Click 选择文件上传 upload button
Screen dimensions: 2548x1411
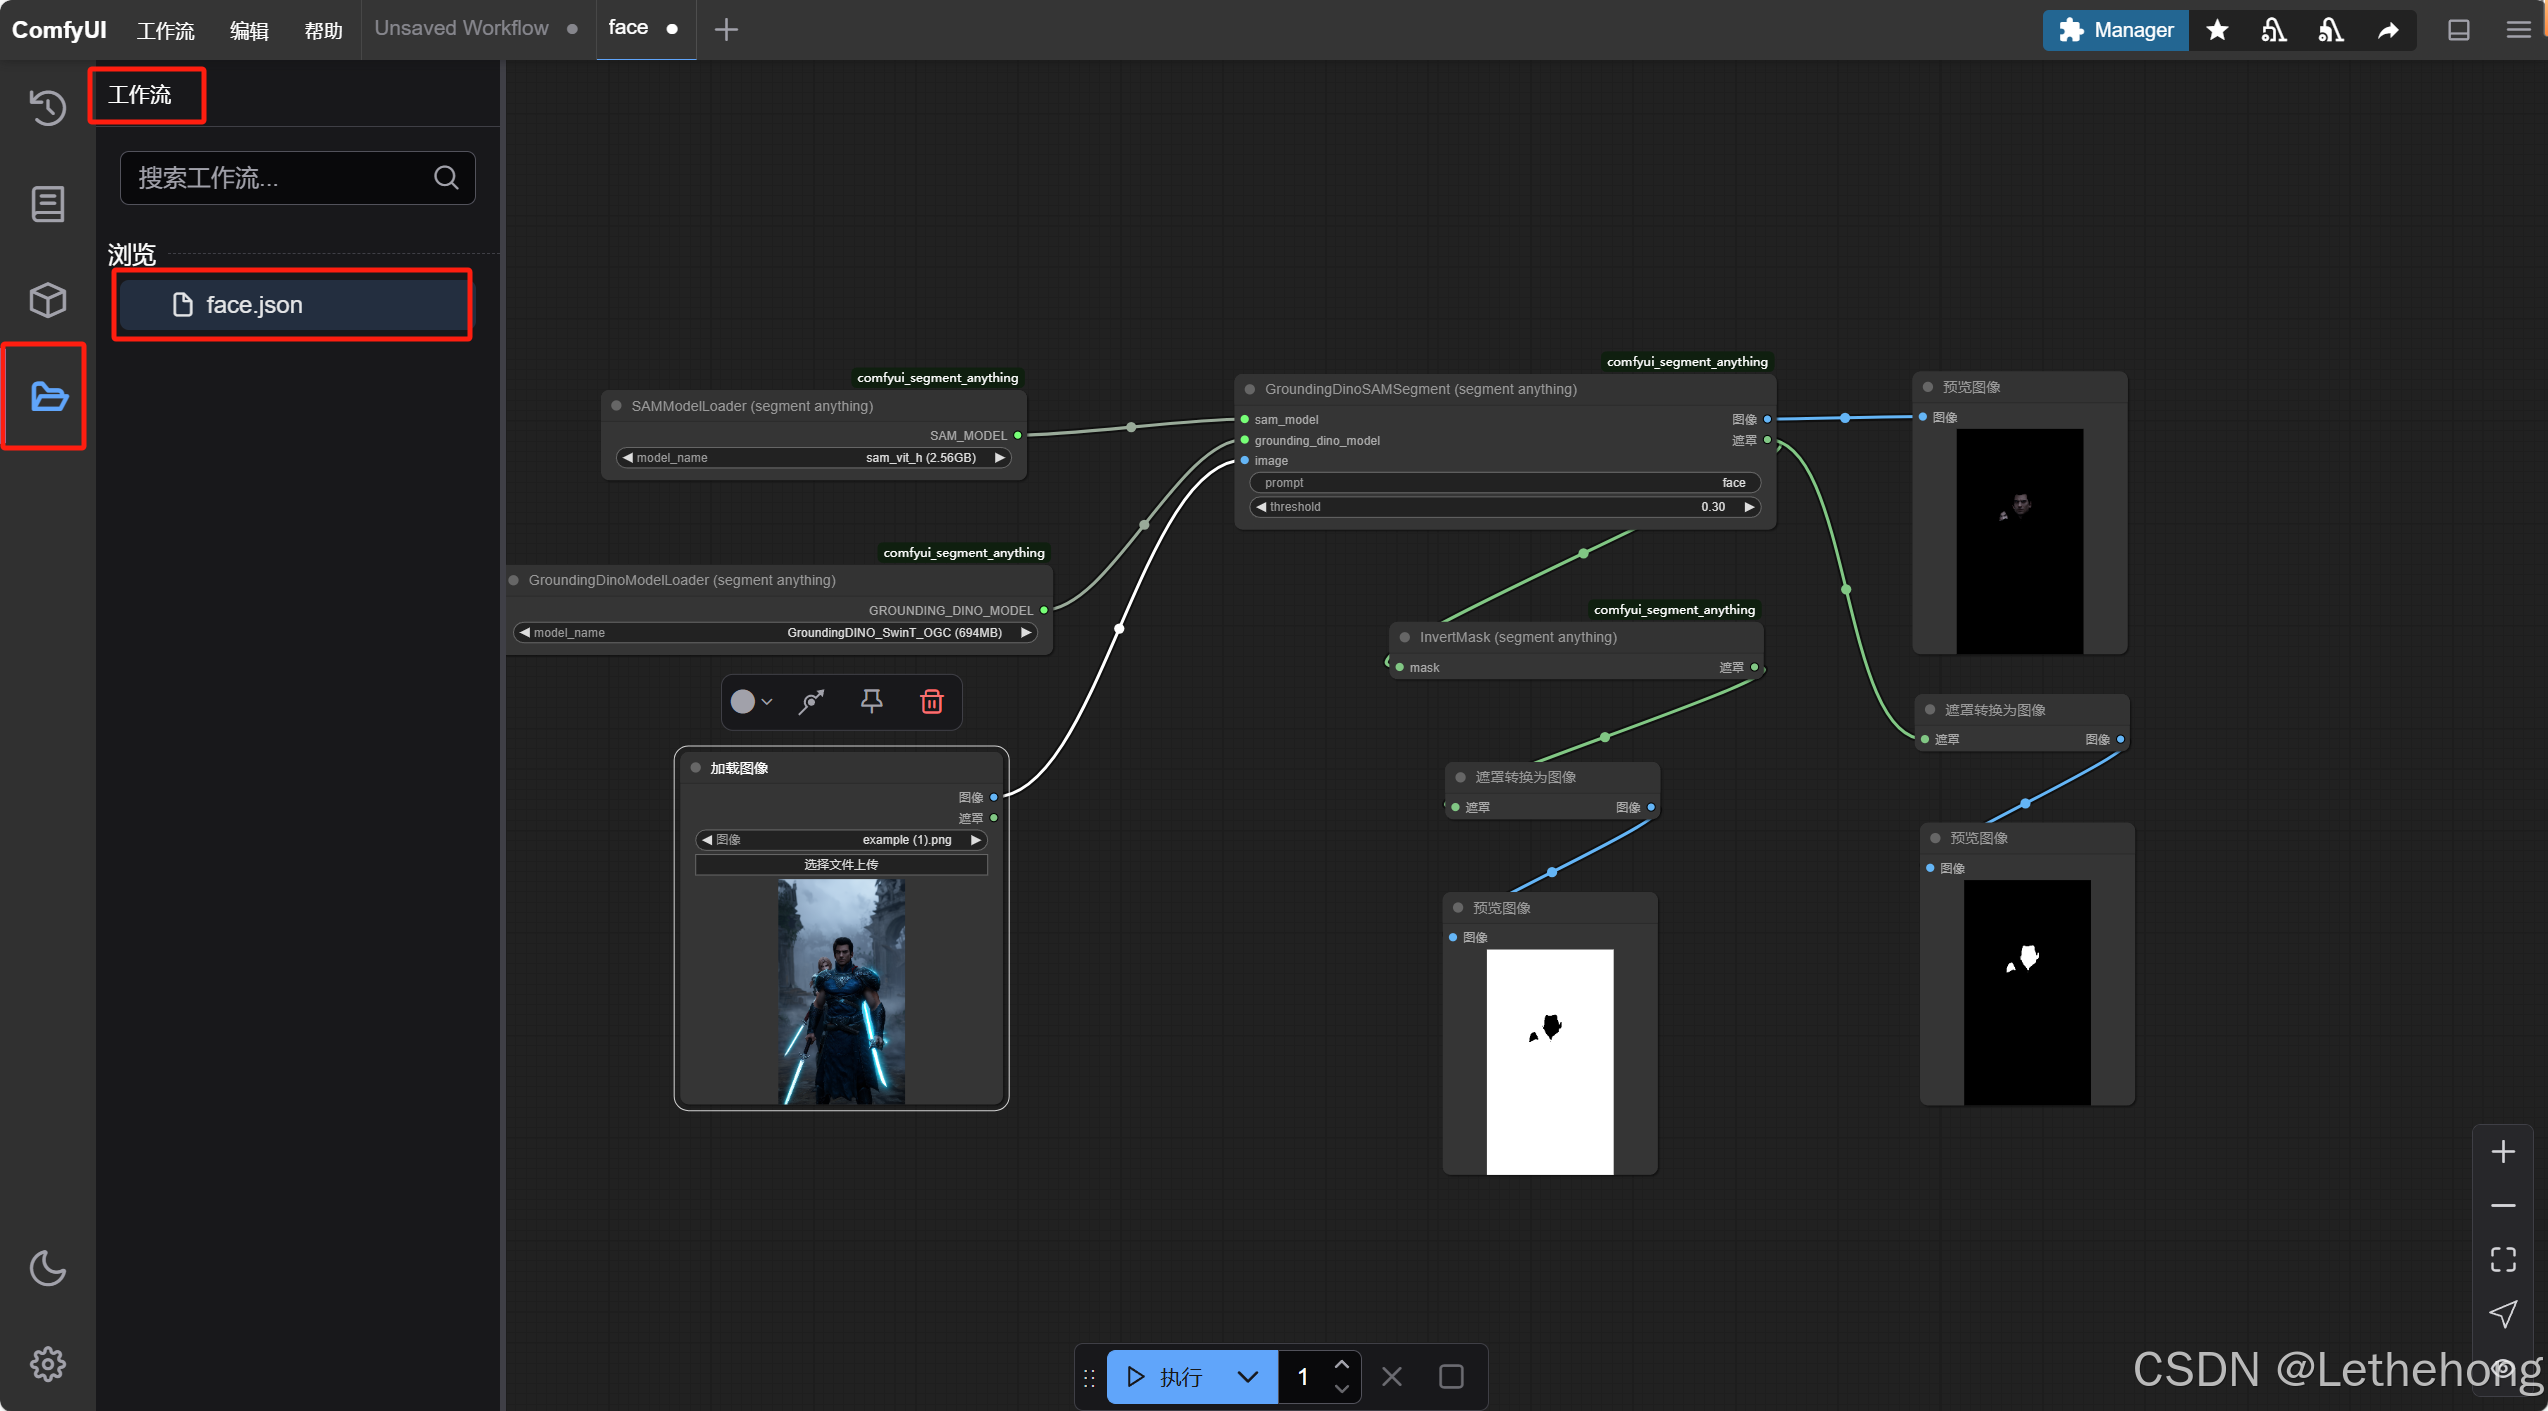point(841,865)
